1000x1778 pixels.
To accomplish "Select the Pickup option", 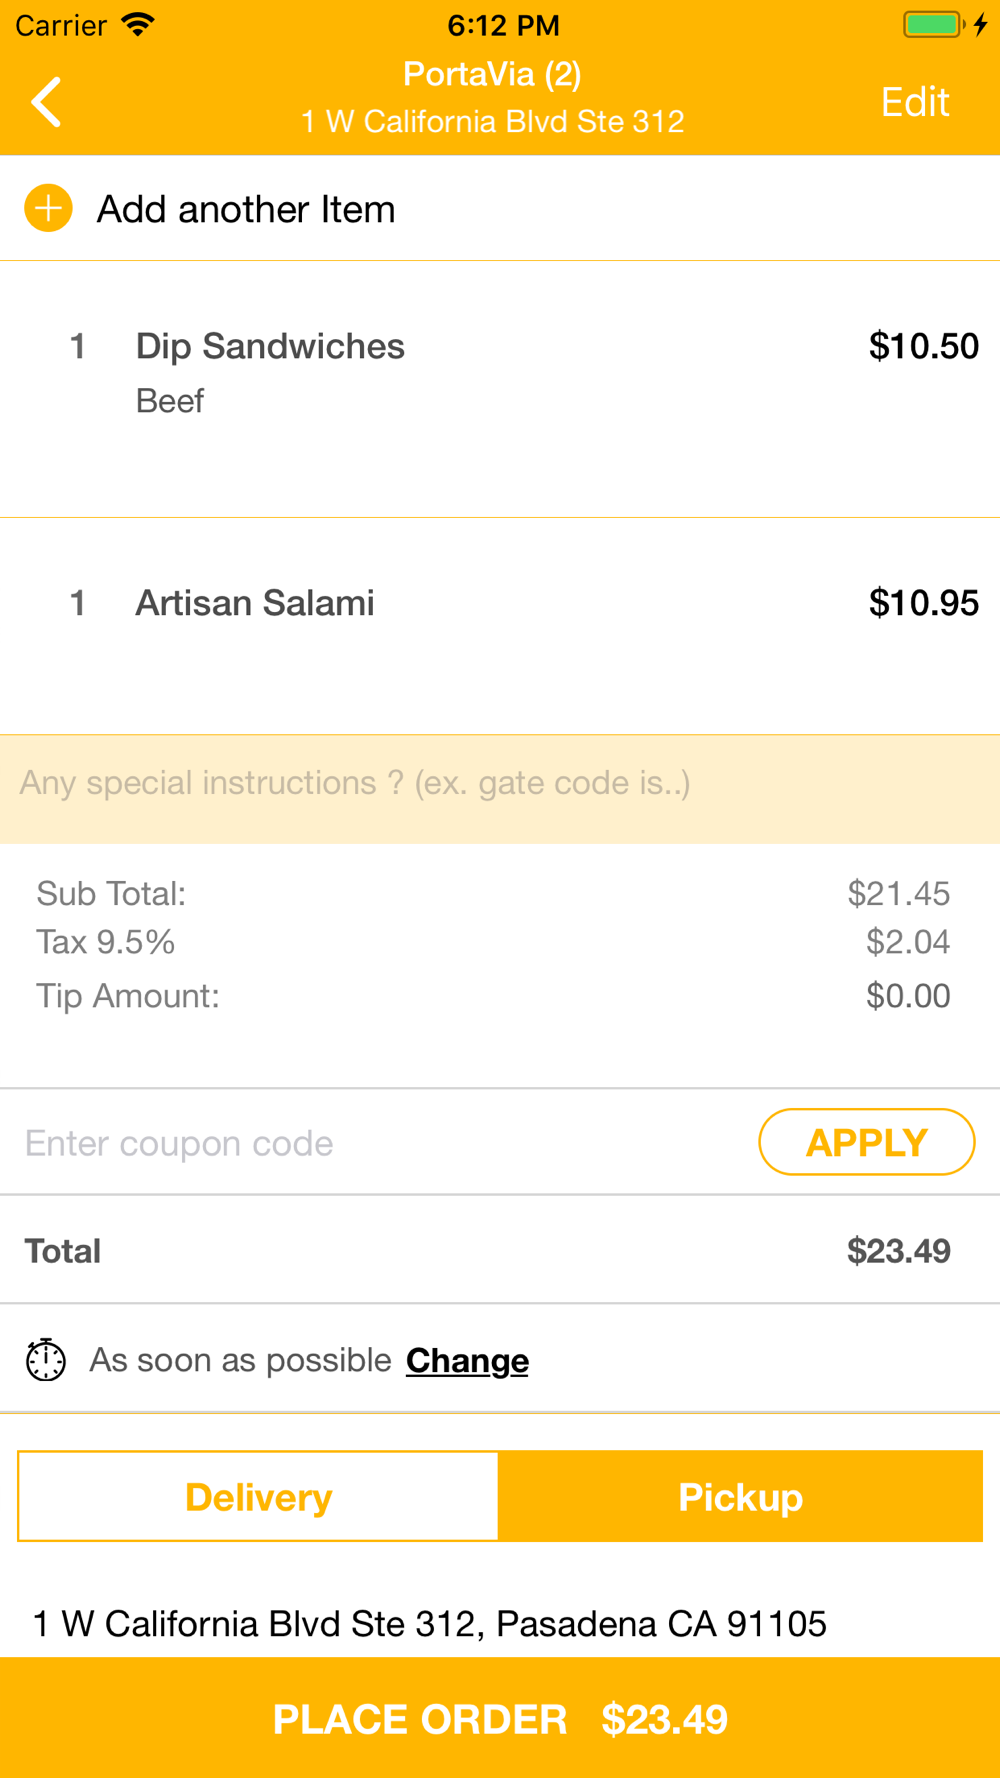I will (740, 1497).
